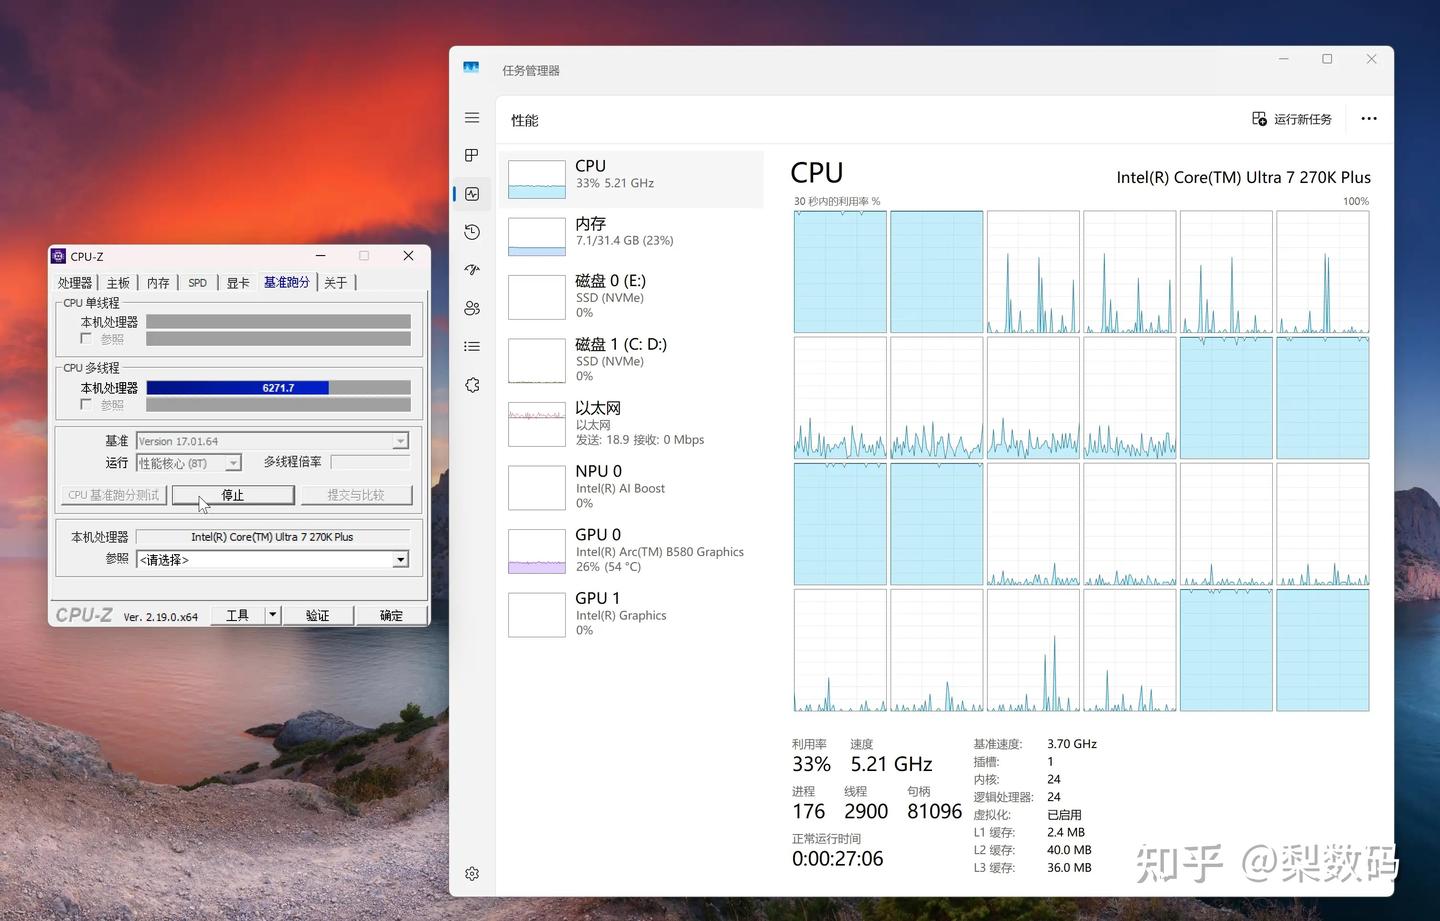Select NPU 0 Intel AI Boost entry

coord(631,487)
